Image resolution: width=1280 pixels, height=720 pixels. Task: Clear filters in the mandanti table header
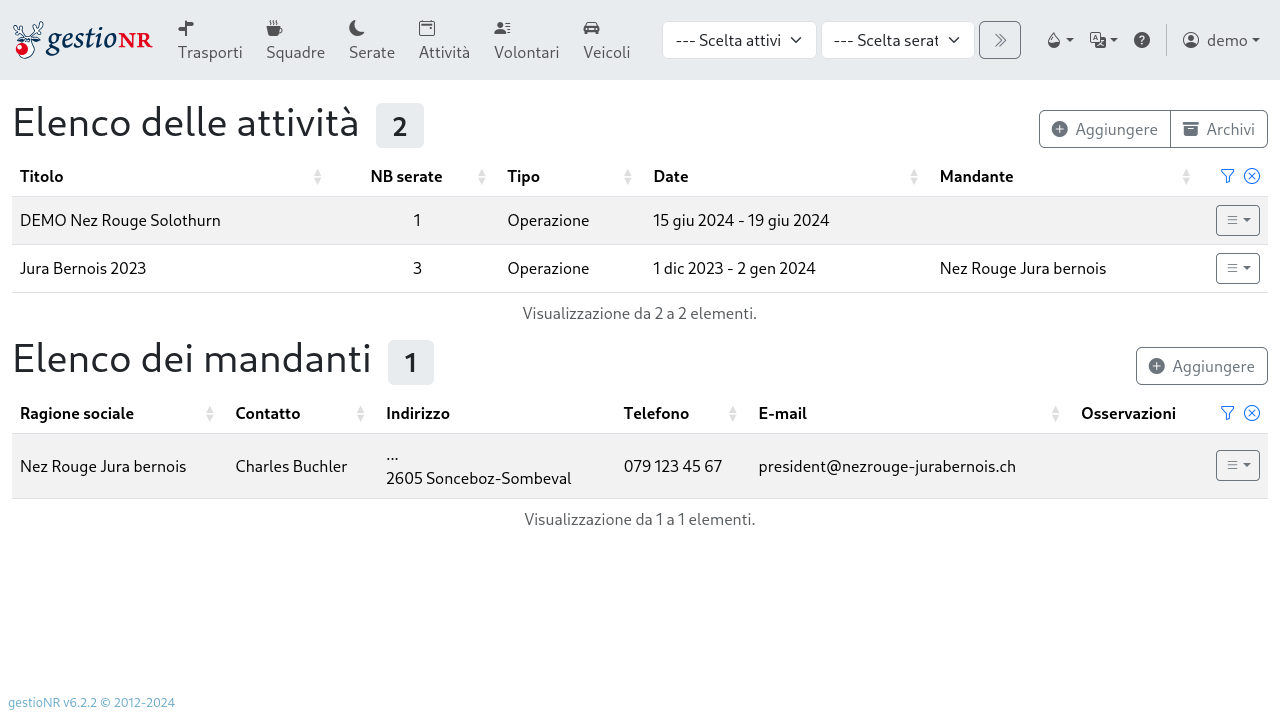pyautogui.click(x=1251, y=413)
